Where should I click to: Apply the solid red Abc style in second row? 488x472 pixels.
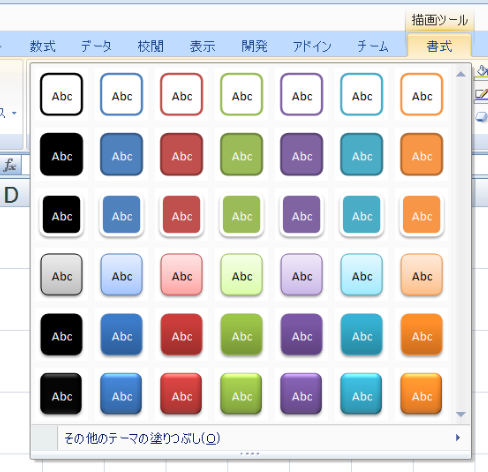click(x=181, y=154)
